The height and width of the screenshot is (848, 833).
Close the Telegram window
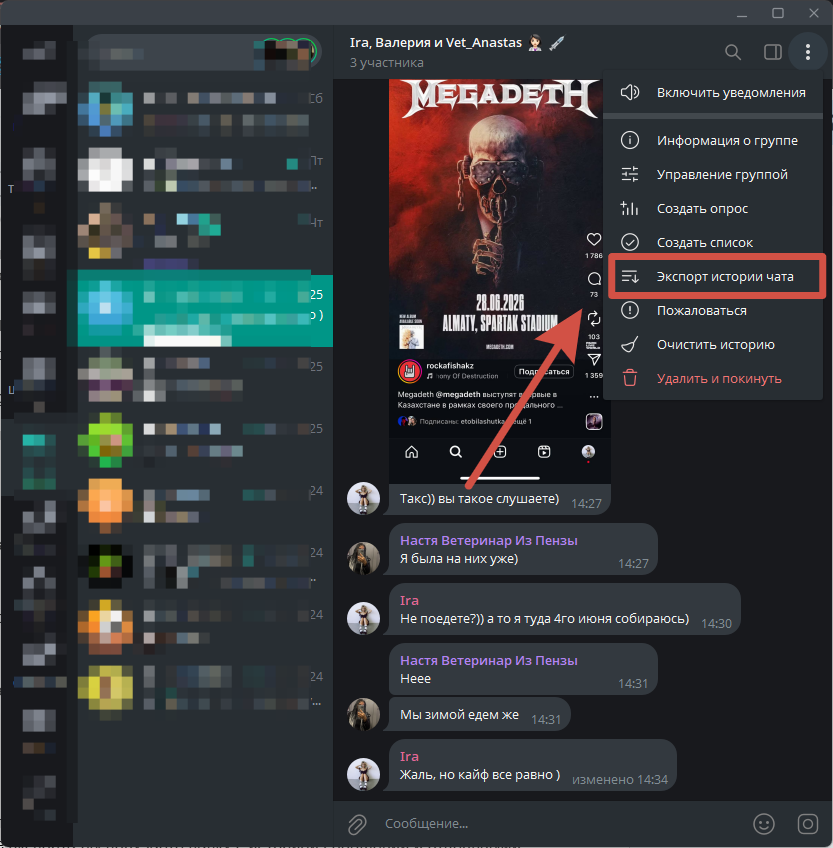tap(814, 13)
